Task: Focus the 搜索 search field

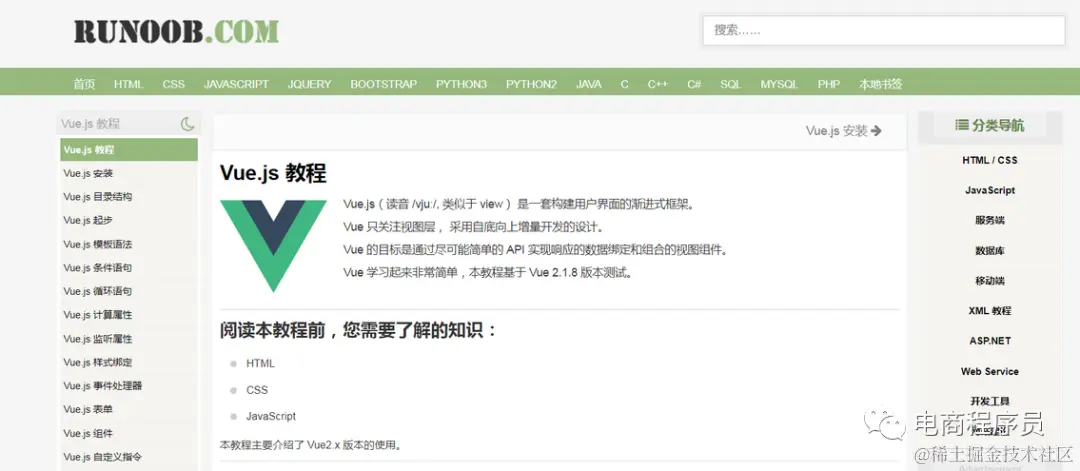Action: pos(884,30)
